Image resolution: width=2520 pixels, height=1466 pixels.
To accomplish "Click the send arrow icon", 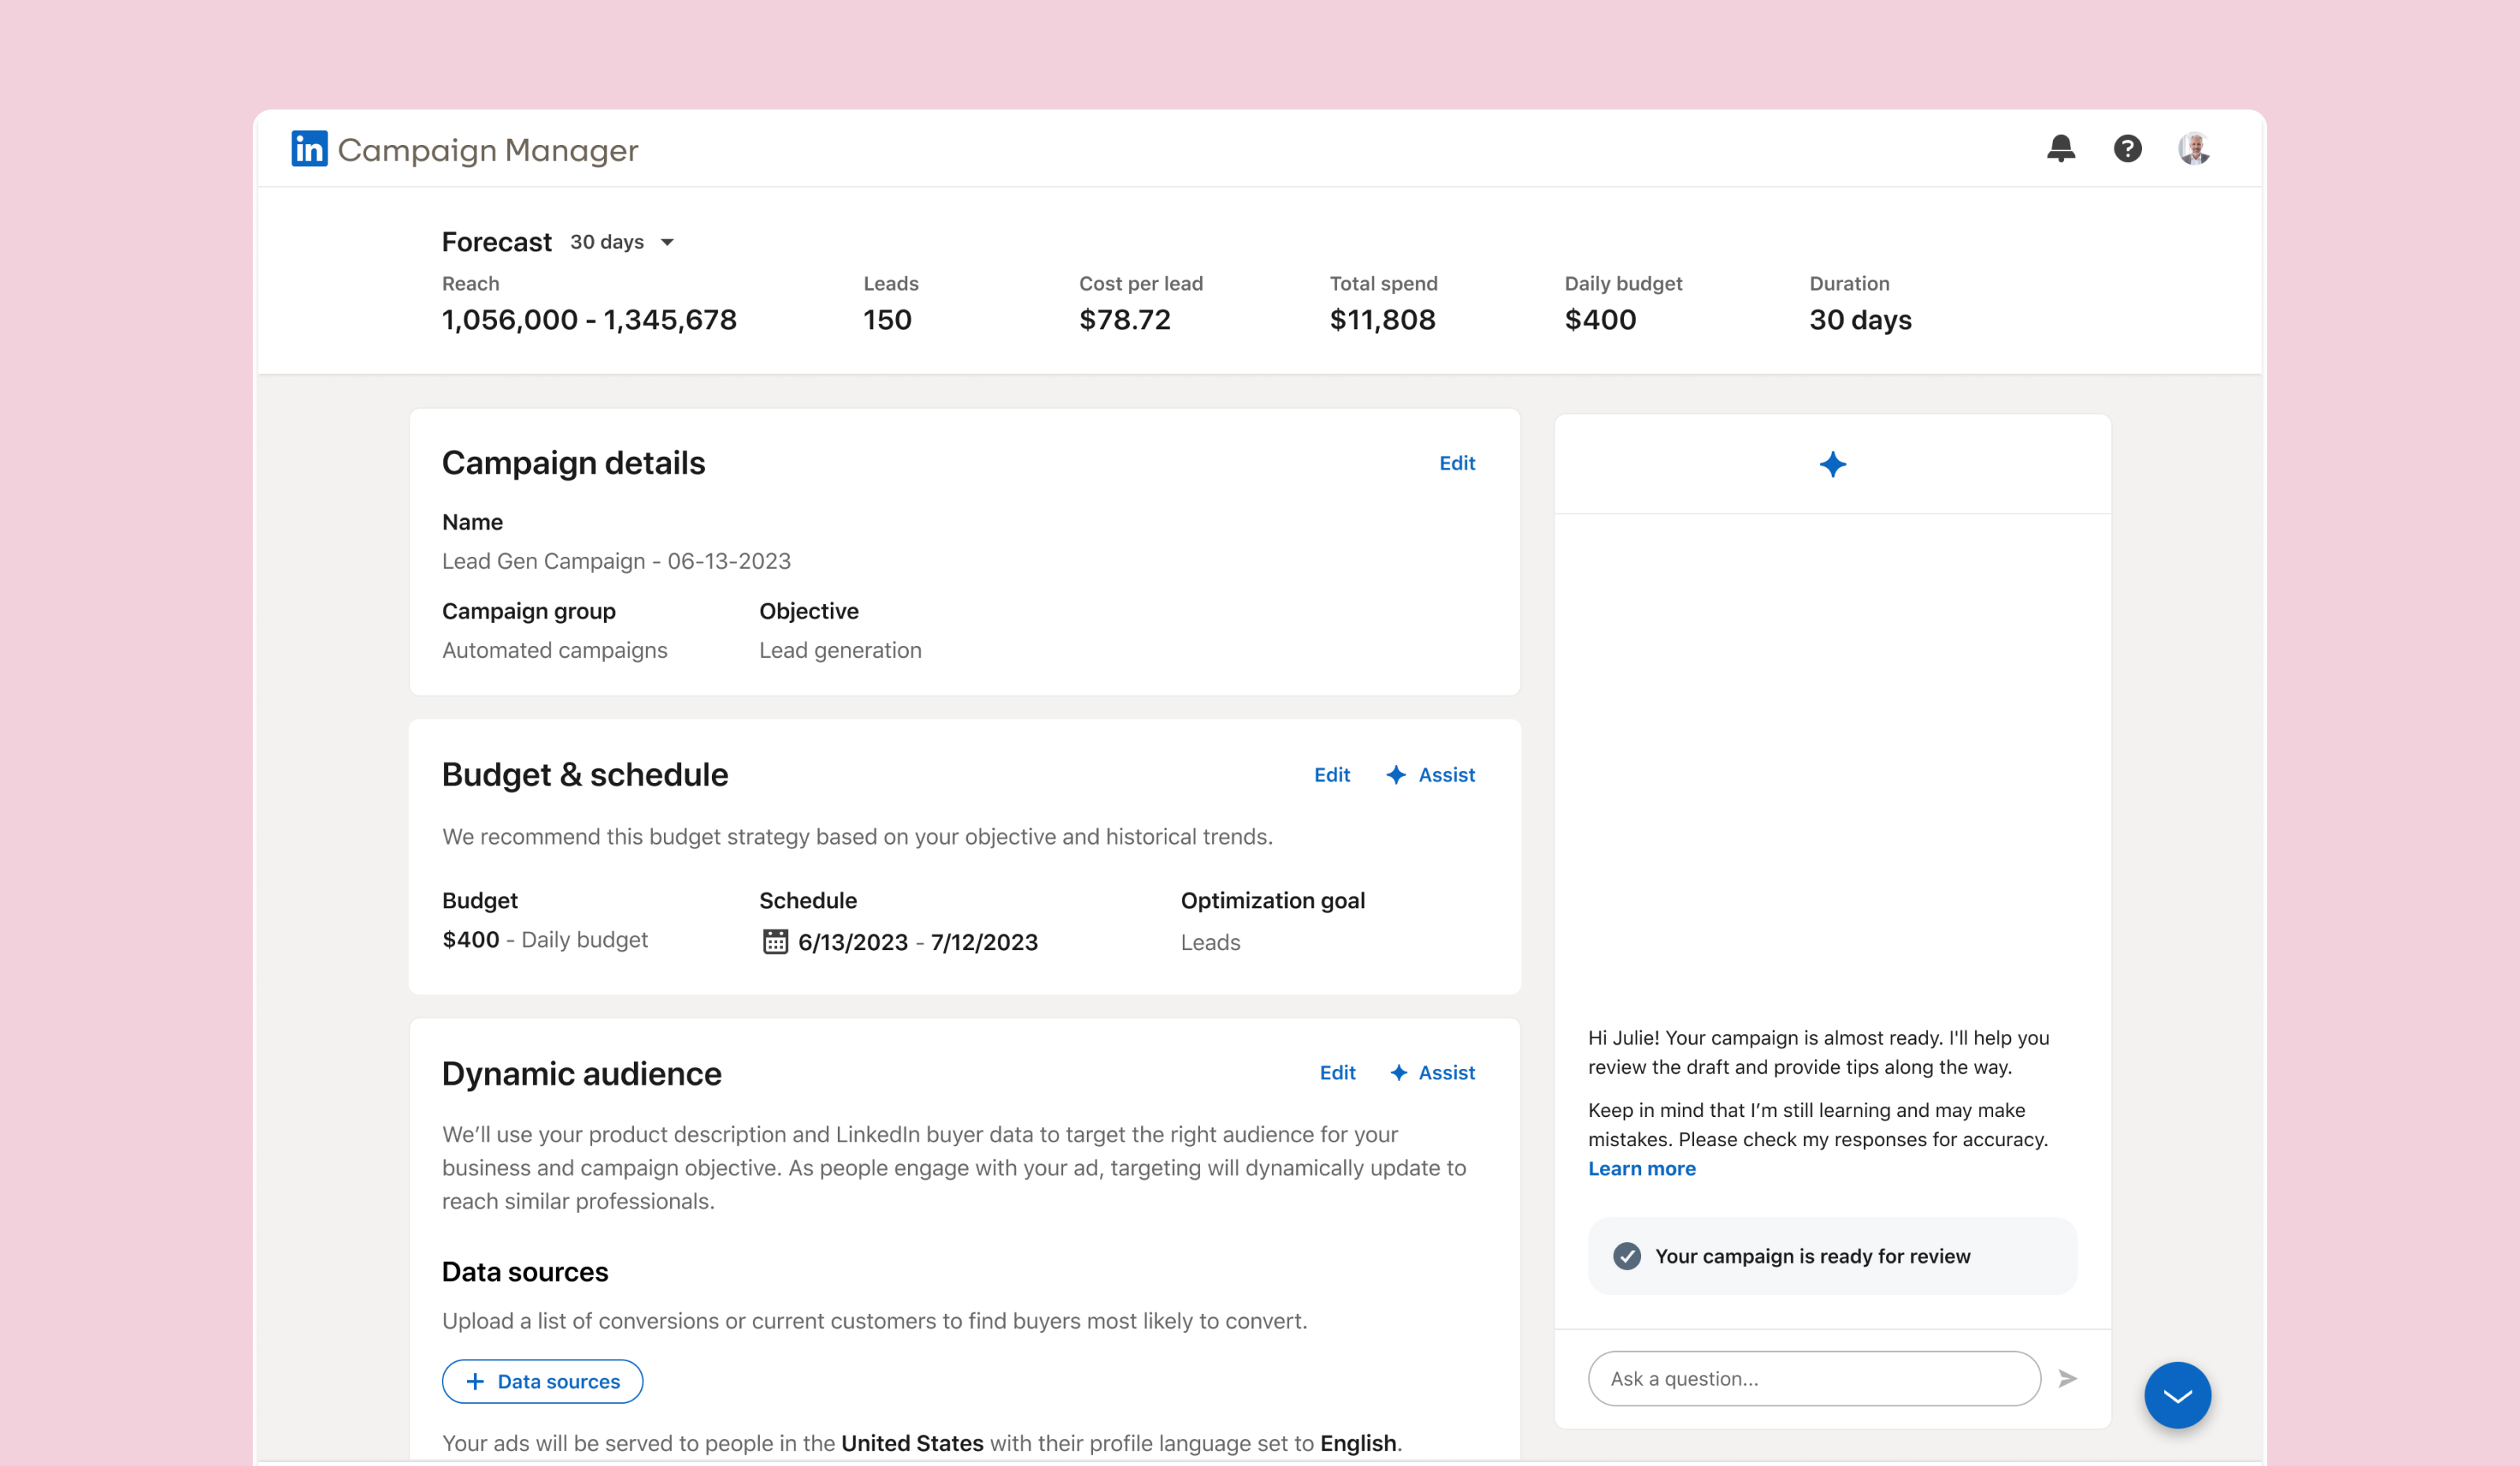I will coord(2068,1379).
